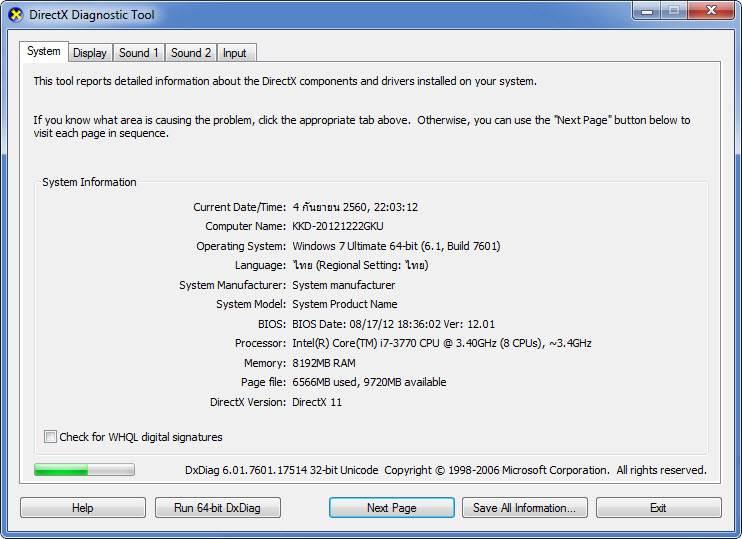This screenshot has height=539, width=742.
Task: Click the Language value with Regional Setting
Action: tap(360, 265)
